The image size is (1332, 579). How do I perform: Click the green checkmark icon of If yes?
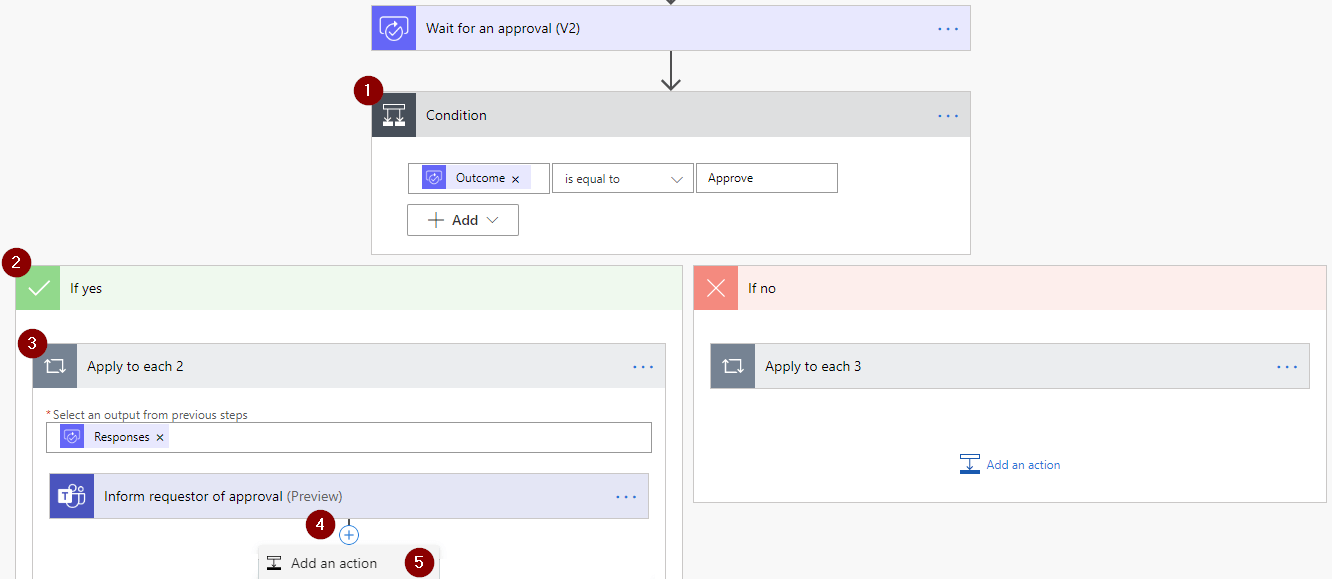[36, 287]
